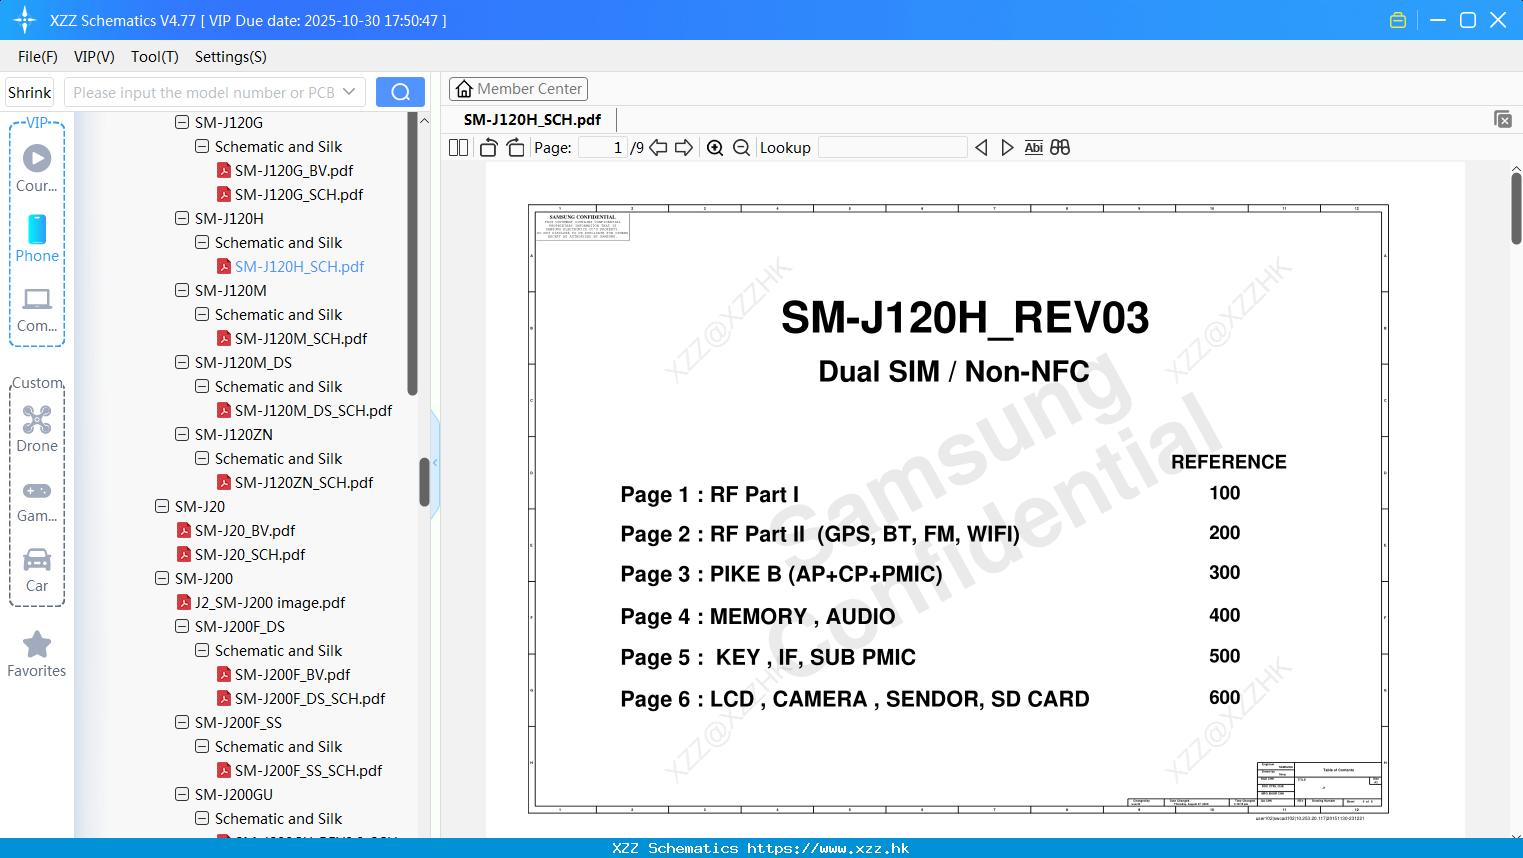This screenshot has height=858, width=1523.
Task: Open the Game console category
Action: click(x=37, y=500)
